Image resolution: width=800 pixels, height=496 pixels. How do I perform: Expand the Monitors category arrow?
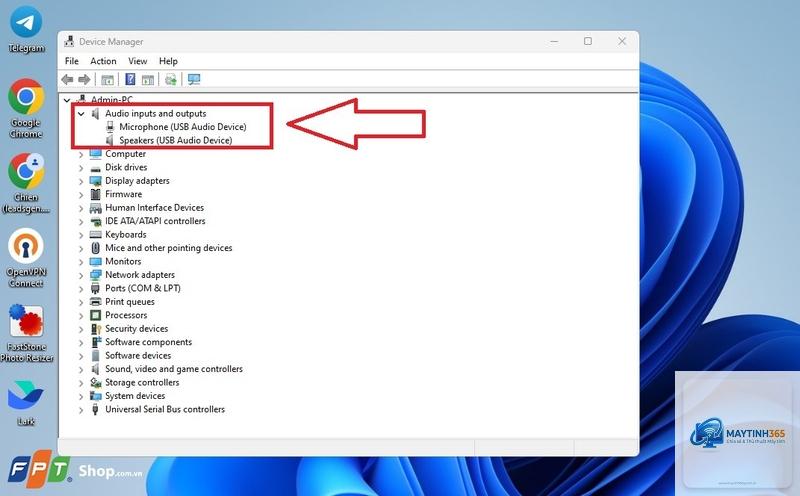(81, 262)
